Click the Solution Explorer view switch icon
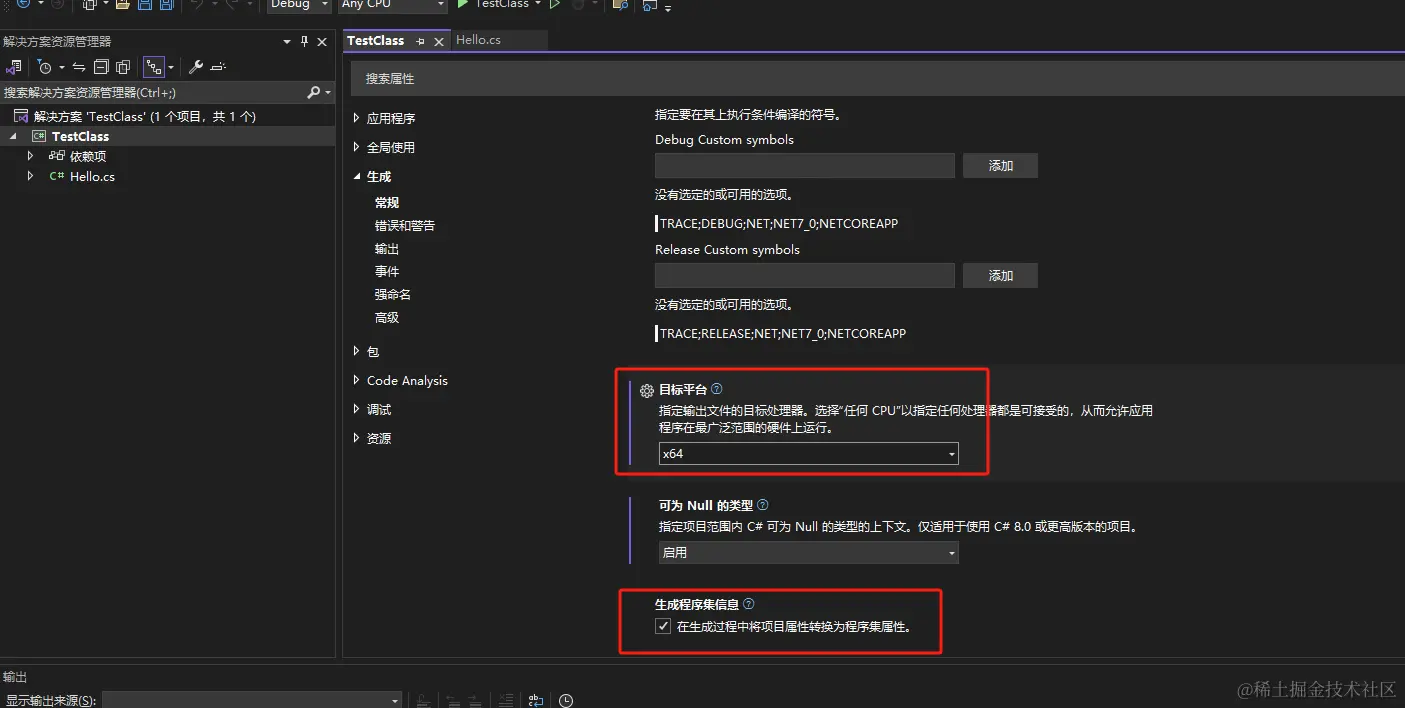1405x708 pixels. tap(14, 67)
